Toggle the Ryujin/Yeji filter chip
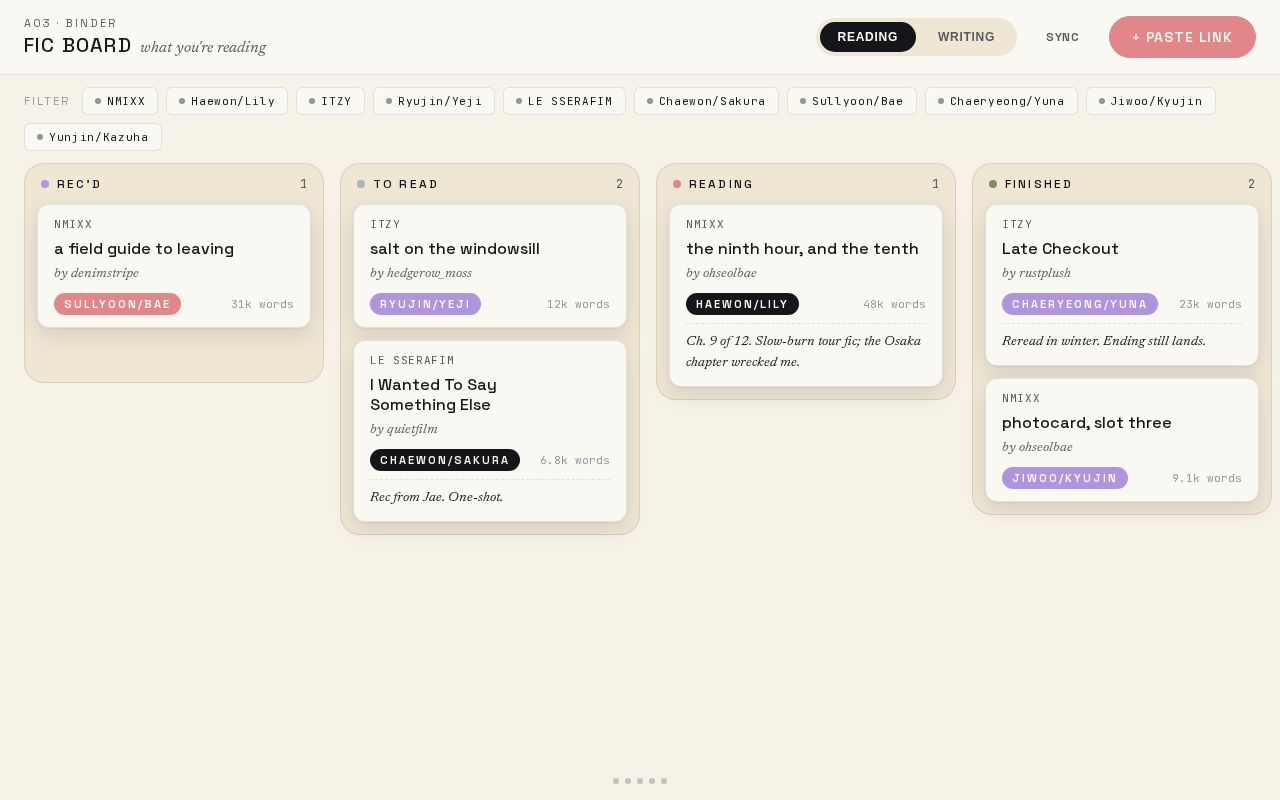The width and height of the screenshot is (1280, 800). pos(434,101)
